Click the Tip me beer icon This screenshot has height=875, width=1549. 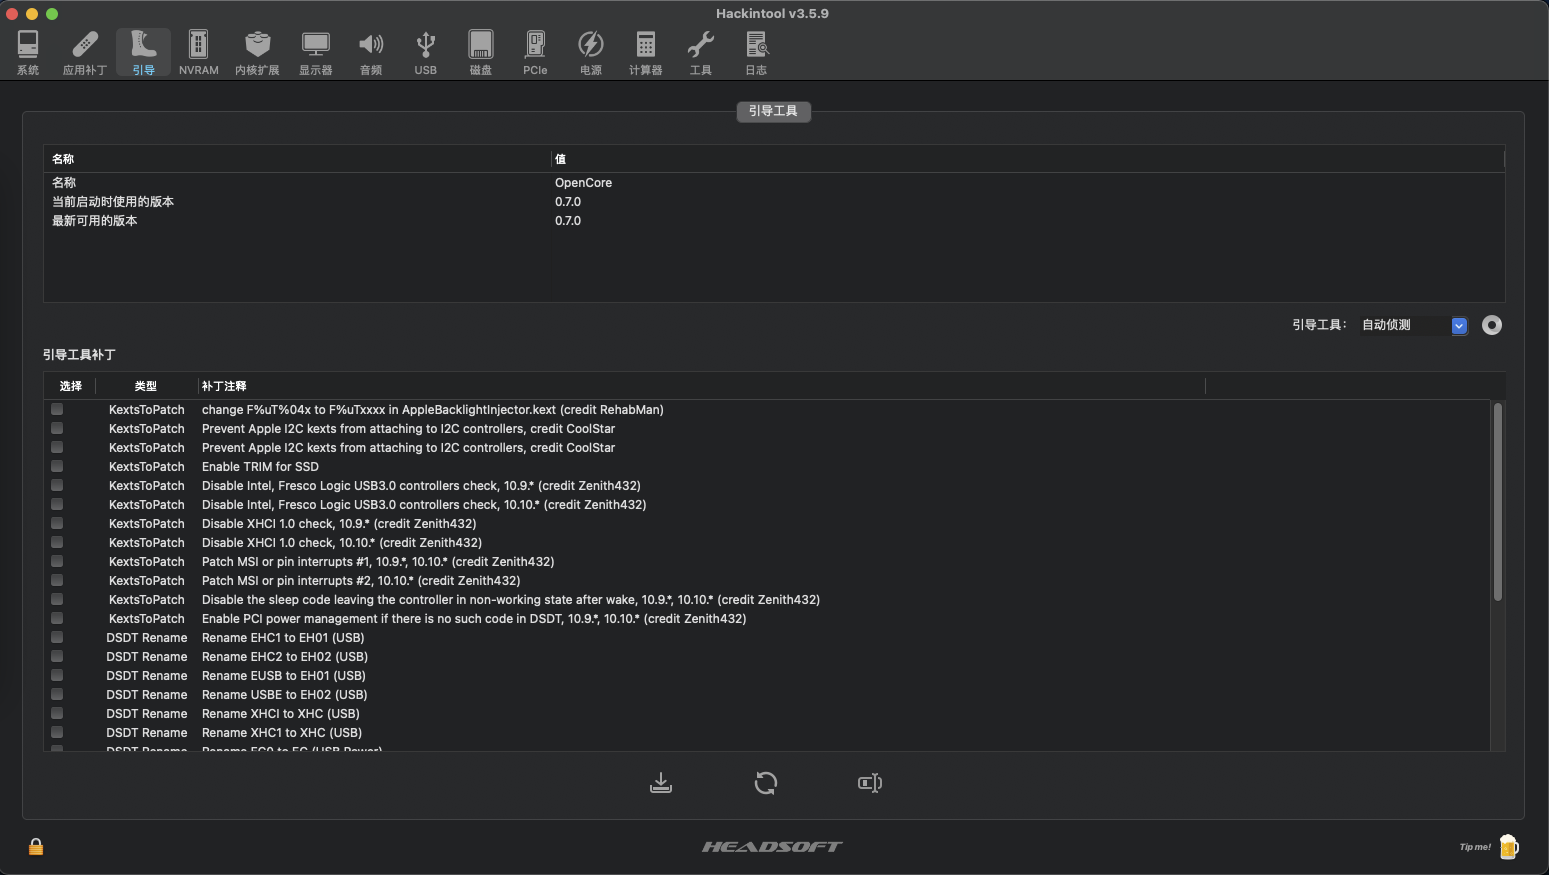(1508, 847)
